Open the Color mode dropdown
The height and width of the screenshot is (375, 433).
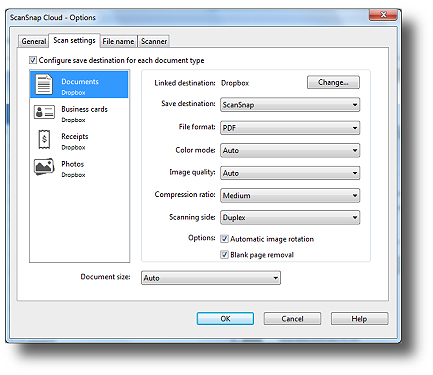coord(290,150)
